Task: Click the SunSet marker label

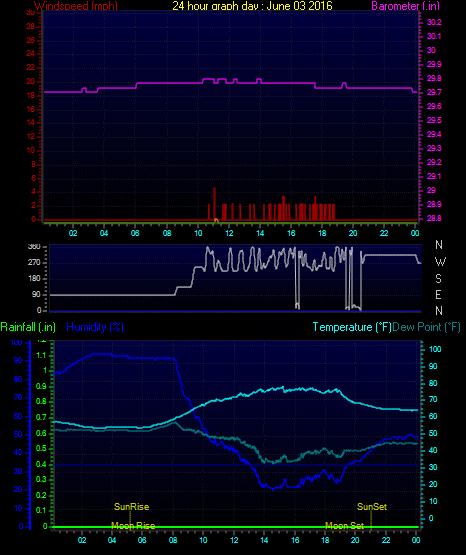Action: click(372, 507)
